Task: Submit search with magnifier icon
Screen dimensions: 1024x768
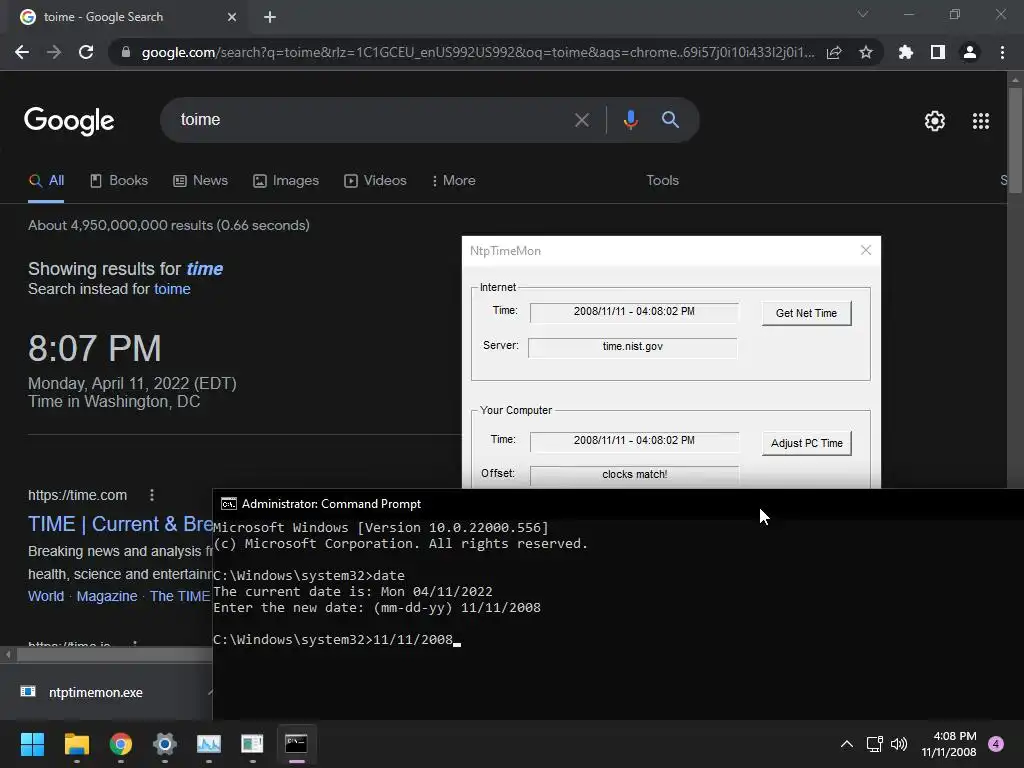Action: pos(670,120)
